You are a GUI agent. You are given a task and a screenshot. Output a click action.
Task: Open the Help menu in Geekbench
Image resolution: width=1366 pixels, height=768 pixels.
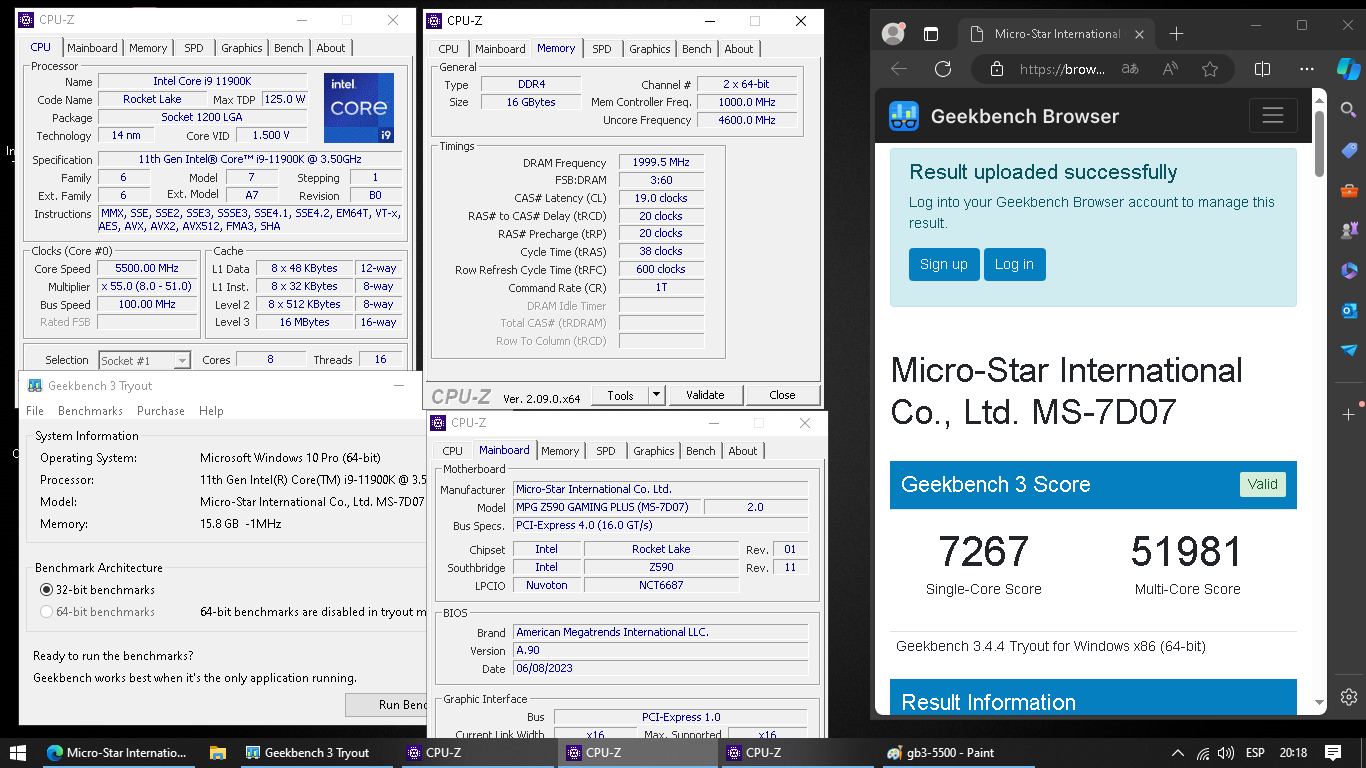pos(211,411)
